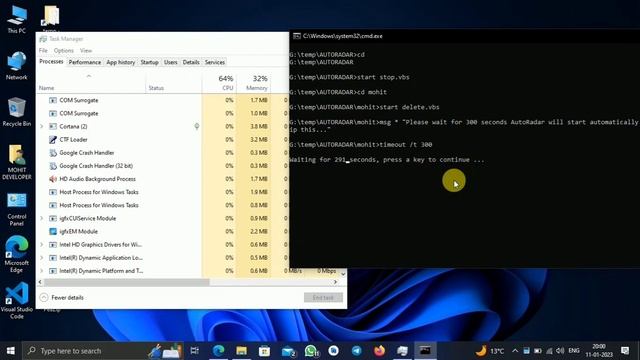Viewport: 640px width, 360px height.
Task: Launch Microsoft Edge from the desktop
Action: pos(17,254)
